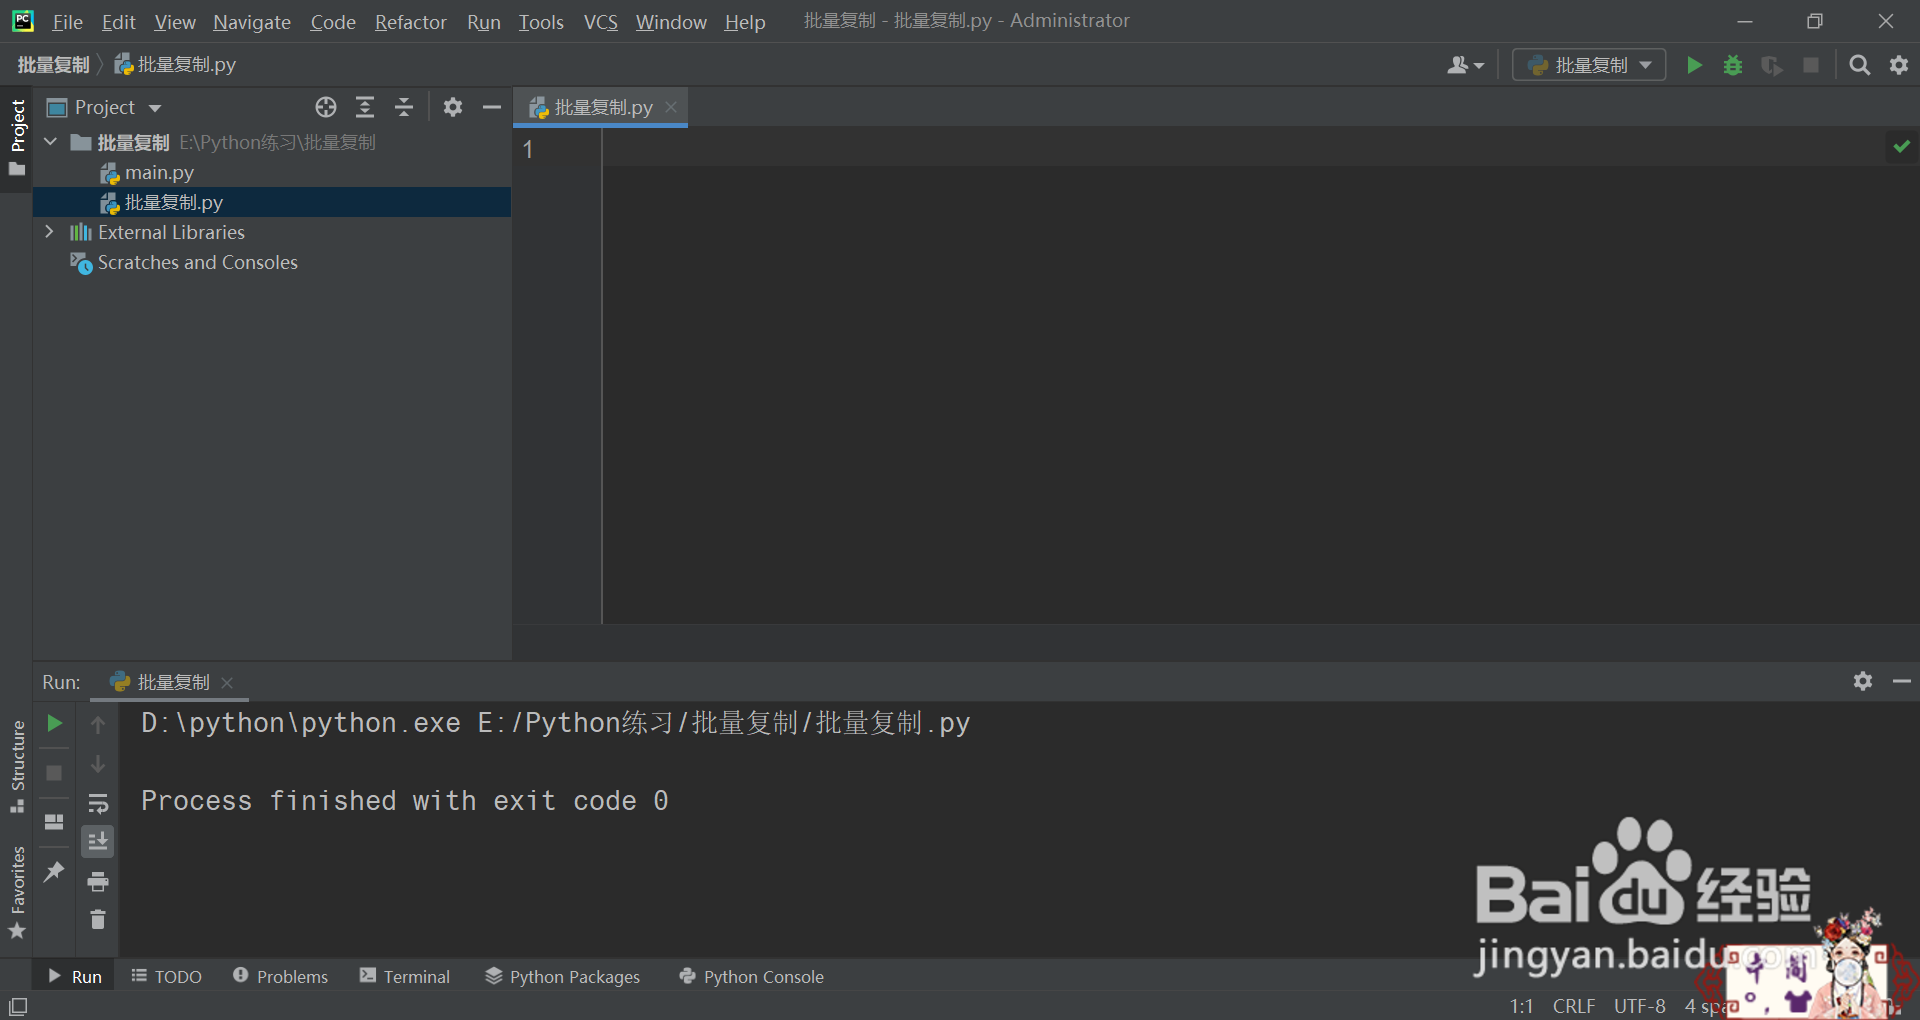The height and width of the screenshot is (1020, 1920).
Task: Click the stop button in top toolbar
Action: pos(1811,65)
